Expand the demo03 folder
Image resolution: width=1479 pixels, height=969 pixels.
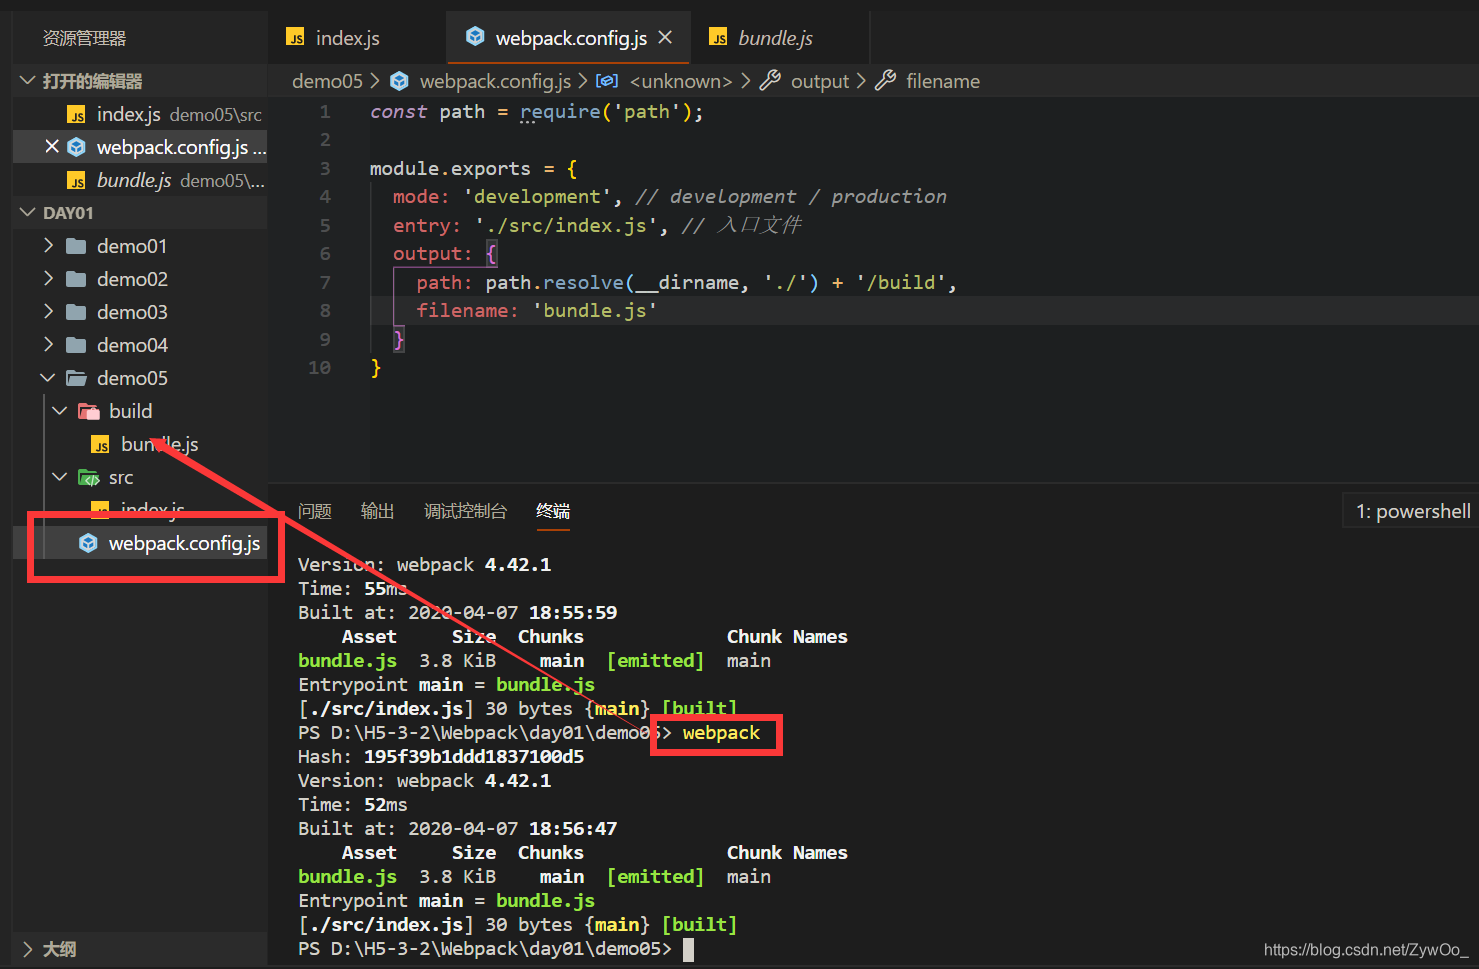click(x=48, y=311)
